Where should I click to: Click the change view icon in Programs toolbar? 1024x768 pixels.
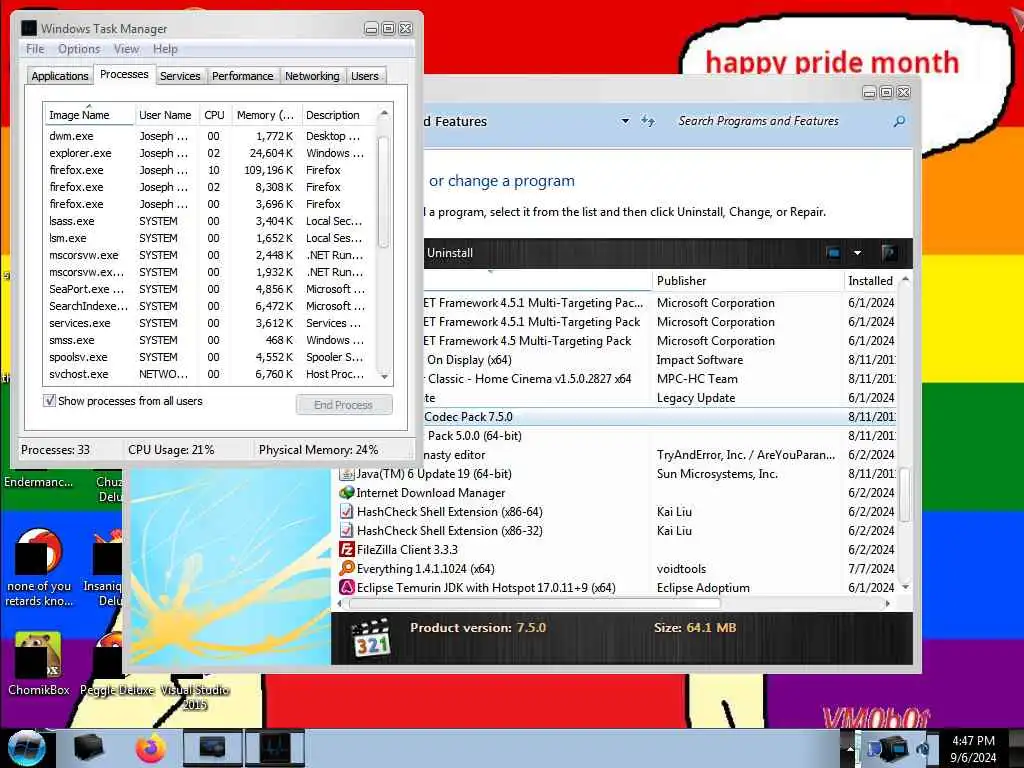coord(833,253)
